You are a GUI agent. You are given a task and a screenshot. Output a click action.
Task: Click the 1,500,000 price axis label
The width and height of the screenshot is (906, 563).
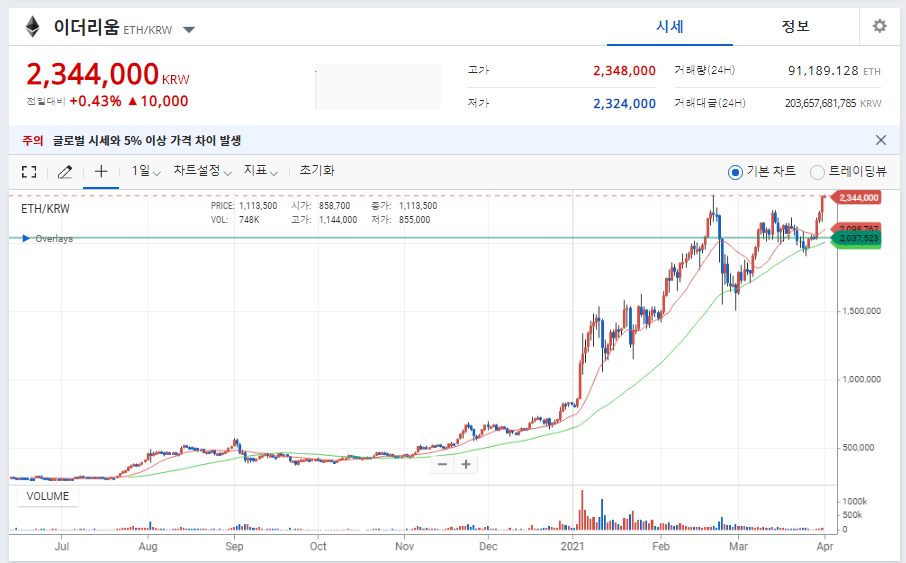tap(862, 311)
